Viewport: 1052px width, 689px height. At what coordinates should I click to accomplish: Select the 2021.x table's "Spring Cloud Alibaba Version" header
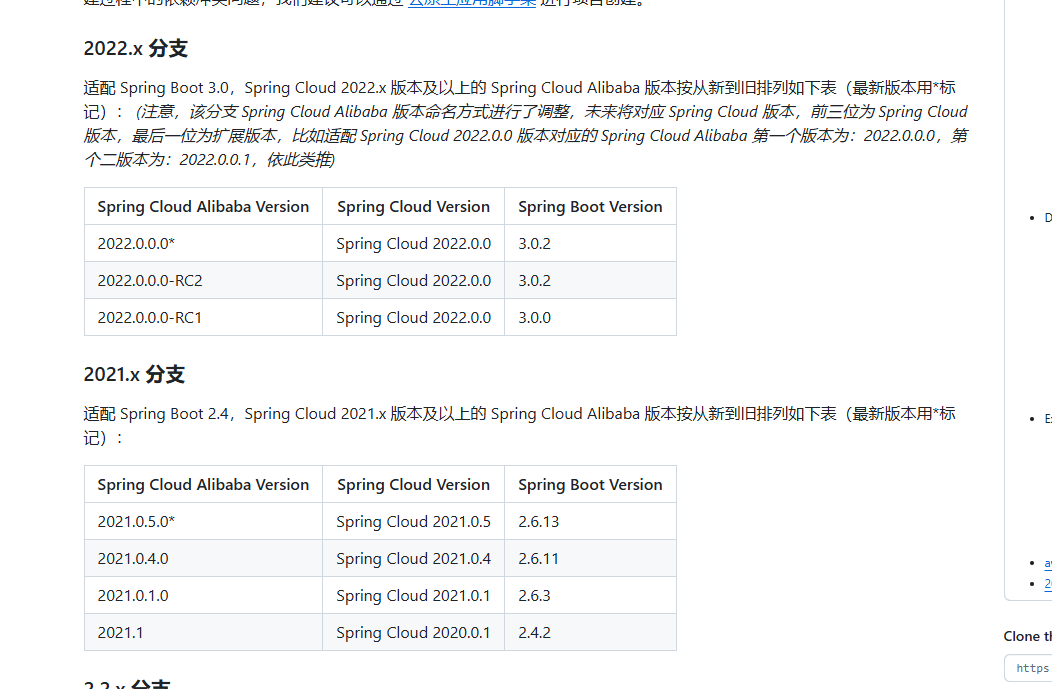pos(203,484)
